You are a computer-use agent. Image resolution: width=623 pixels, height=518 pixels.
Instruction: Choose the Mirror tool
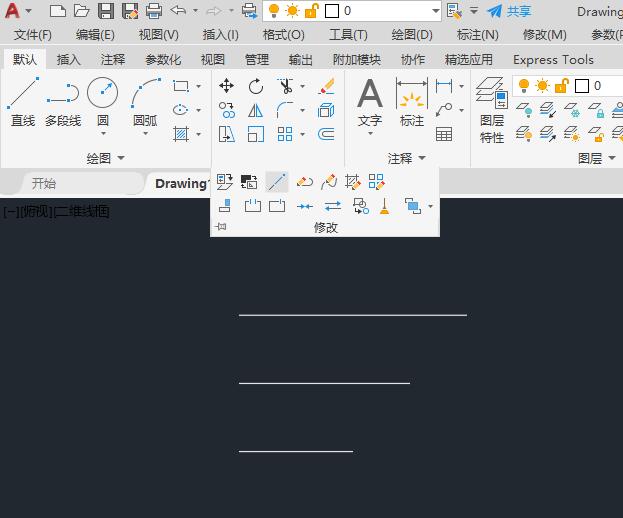point(255,110)
